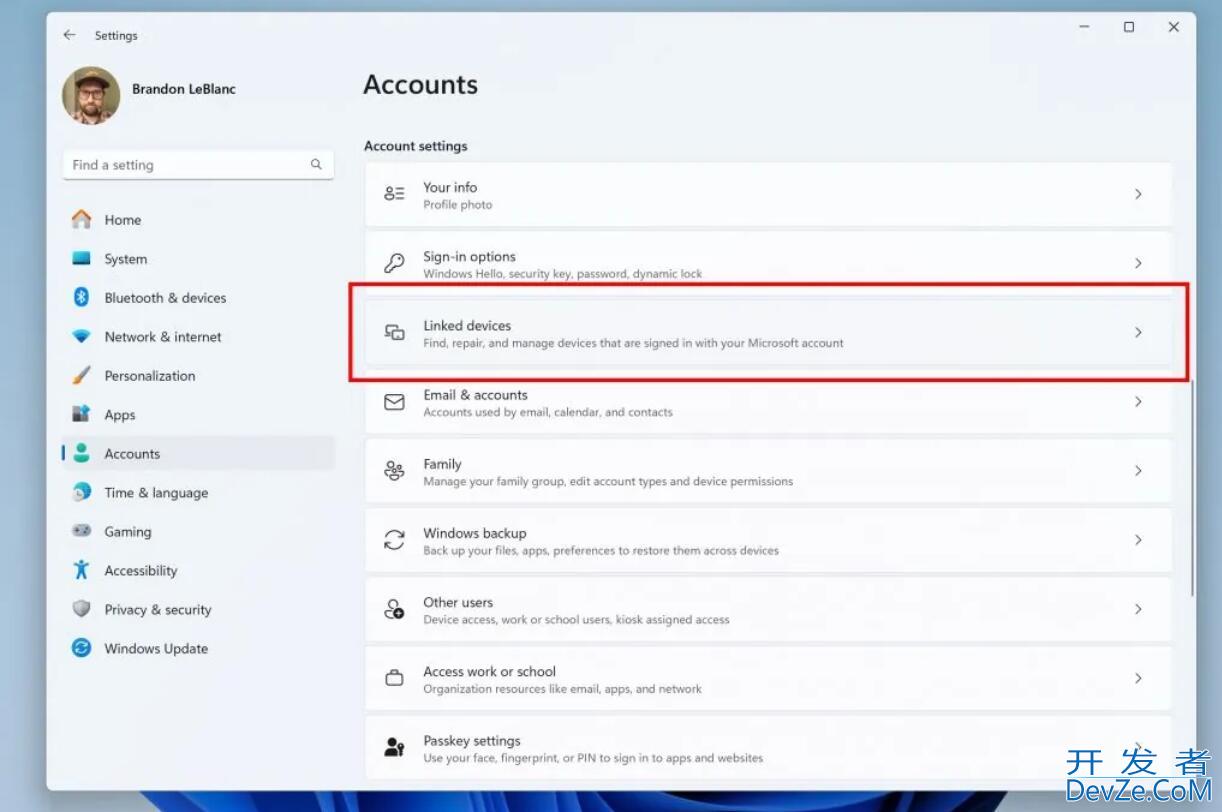Viewport: 1222px width, 812px height.
Task: Open Sign-in options settings row
Action: click(x=768, y=263)
